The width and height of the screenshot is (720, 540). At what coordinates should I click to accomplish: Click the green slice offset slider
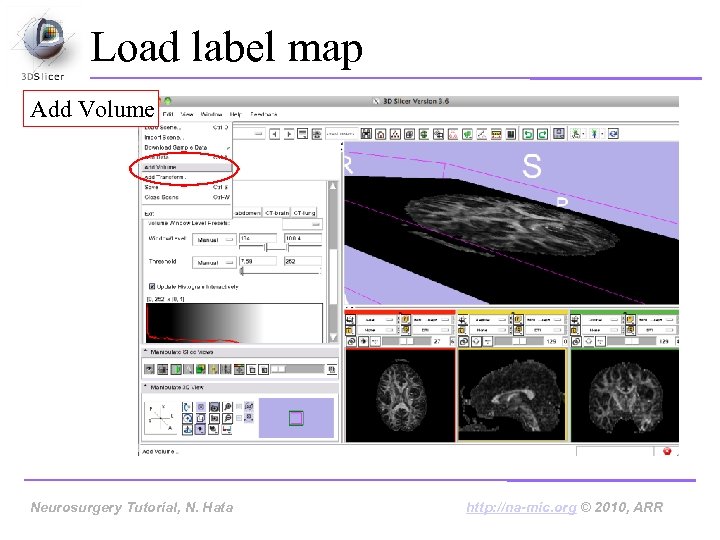[x=631, y=342]
